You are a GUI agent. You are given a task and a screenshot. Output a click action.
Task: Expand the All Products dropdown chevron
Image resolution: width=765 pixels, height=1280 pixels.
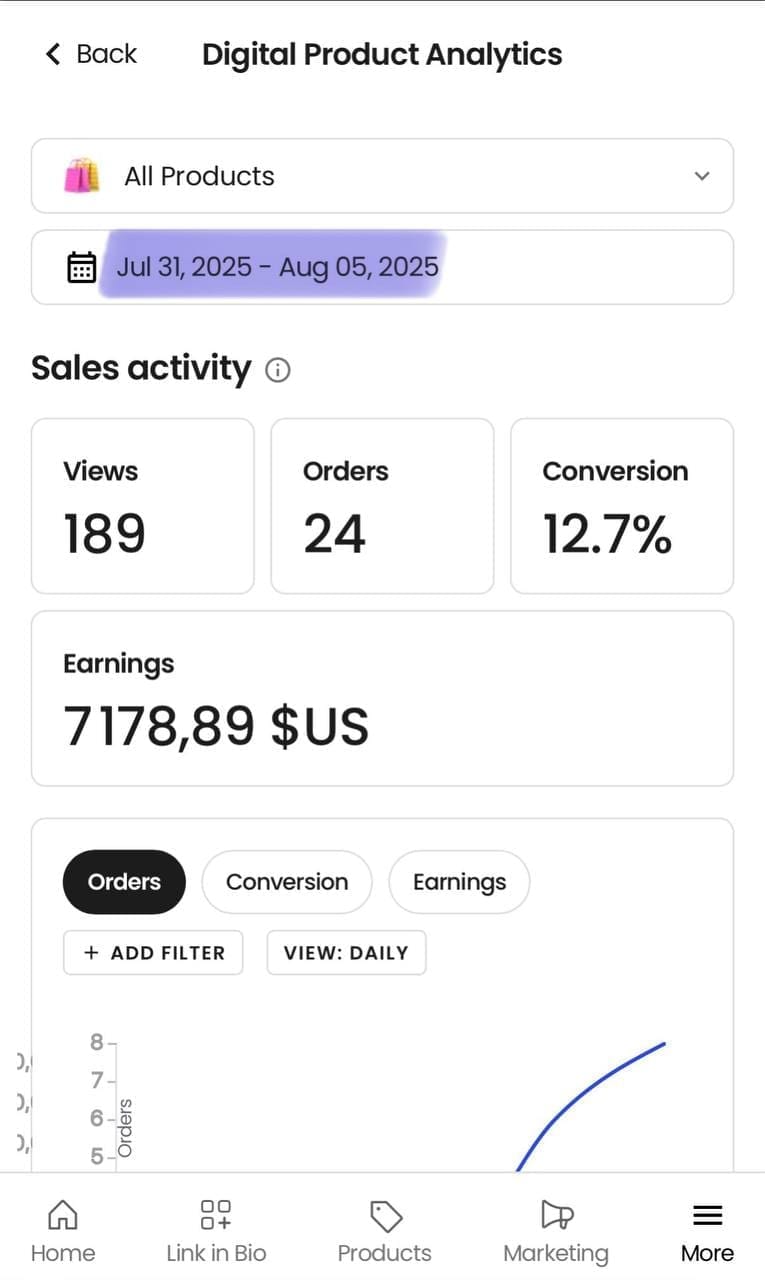click(x=702, y=176)
